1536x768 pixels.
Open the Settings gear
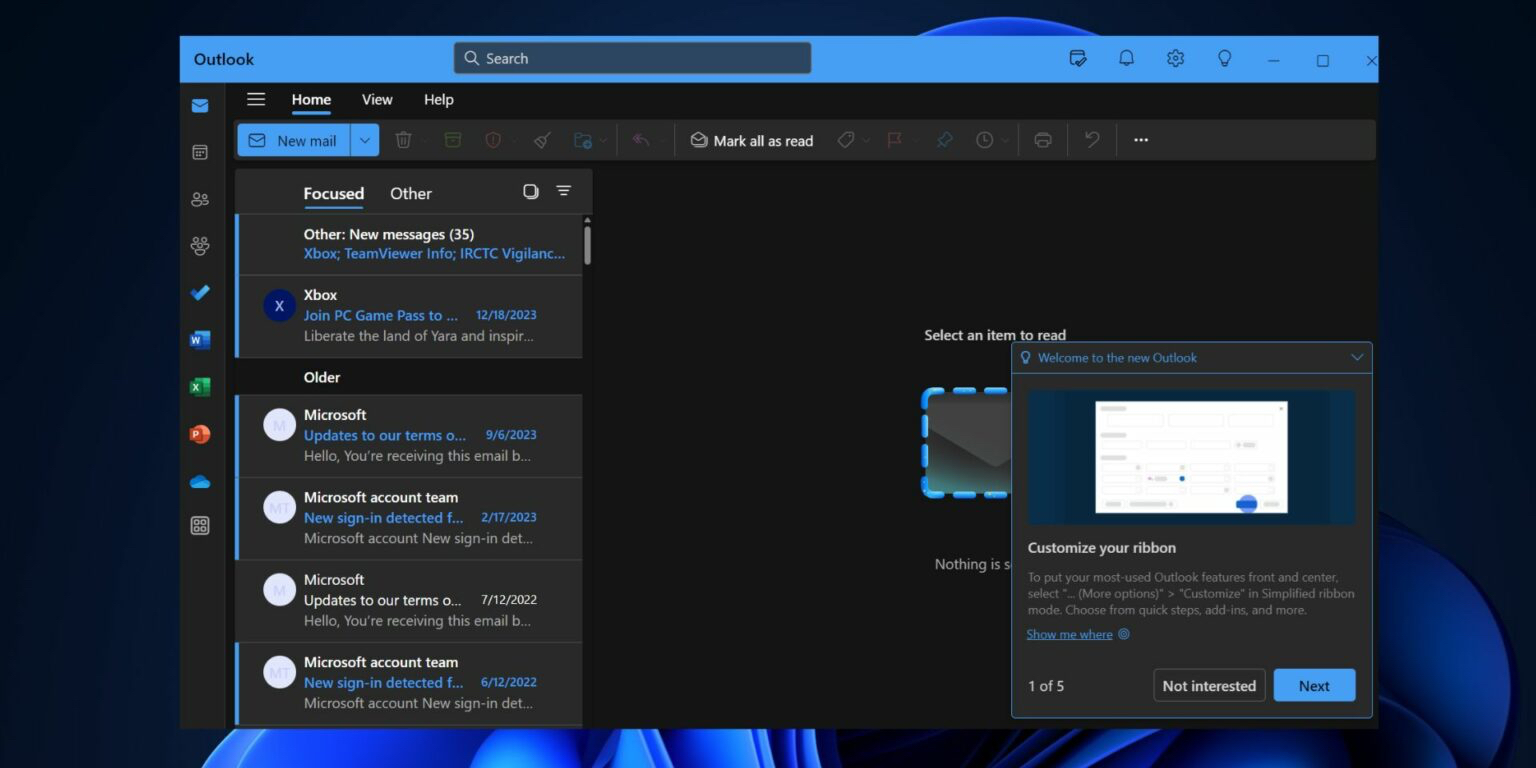1176,59
